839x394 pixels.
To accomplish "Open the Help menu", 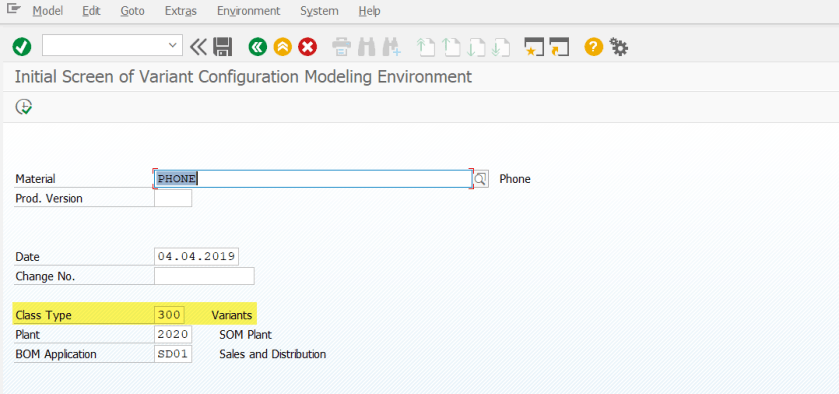I will tap(369, 11).
